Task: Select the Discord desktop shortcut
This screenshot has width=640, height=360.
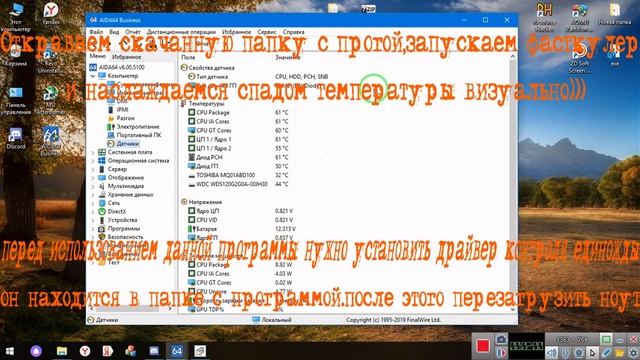Action: 16,138
